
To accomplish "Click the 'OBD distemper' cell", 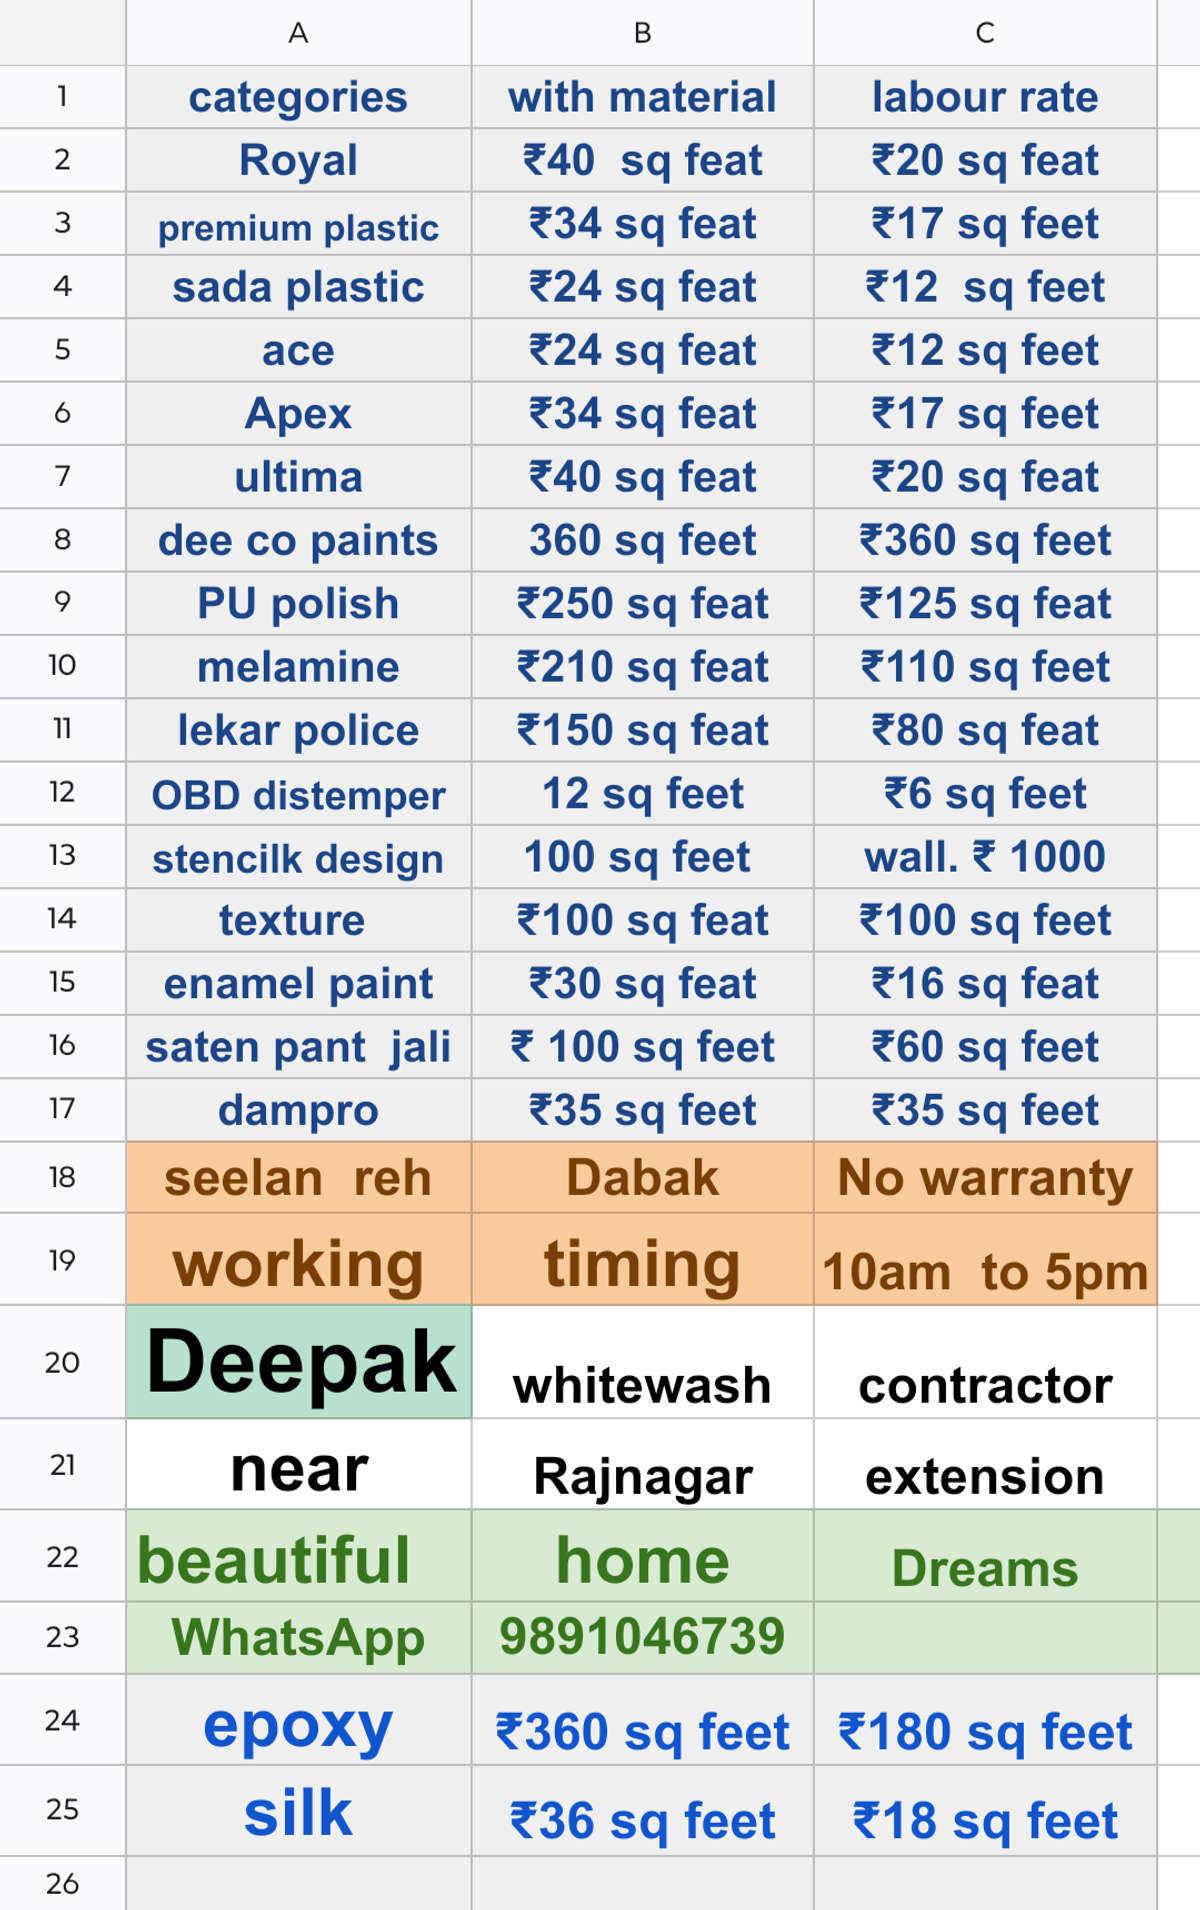I will tap(298, 794).
